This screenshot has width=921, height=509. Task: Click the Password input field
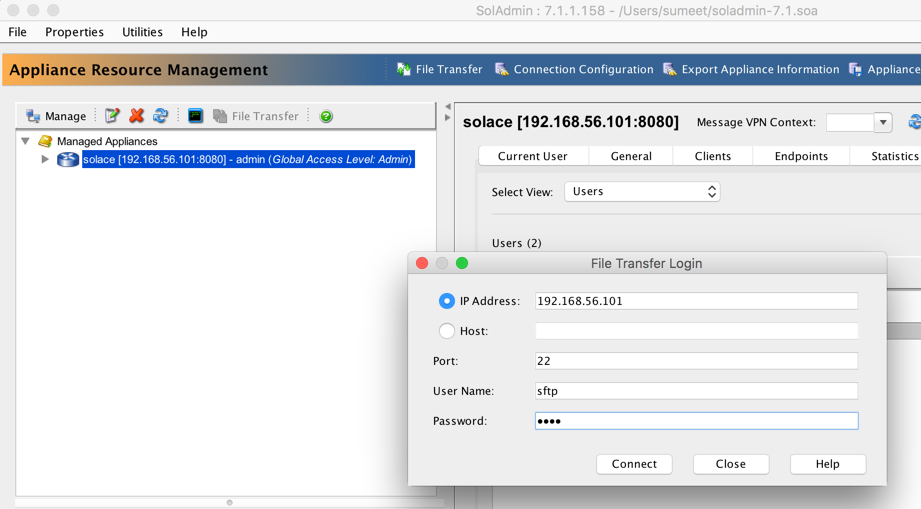[x=696, y=421]
